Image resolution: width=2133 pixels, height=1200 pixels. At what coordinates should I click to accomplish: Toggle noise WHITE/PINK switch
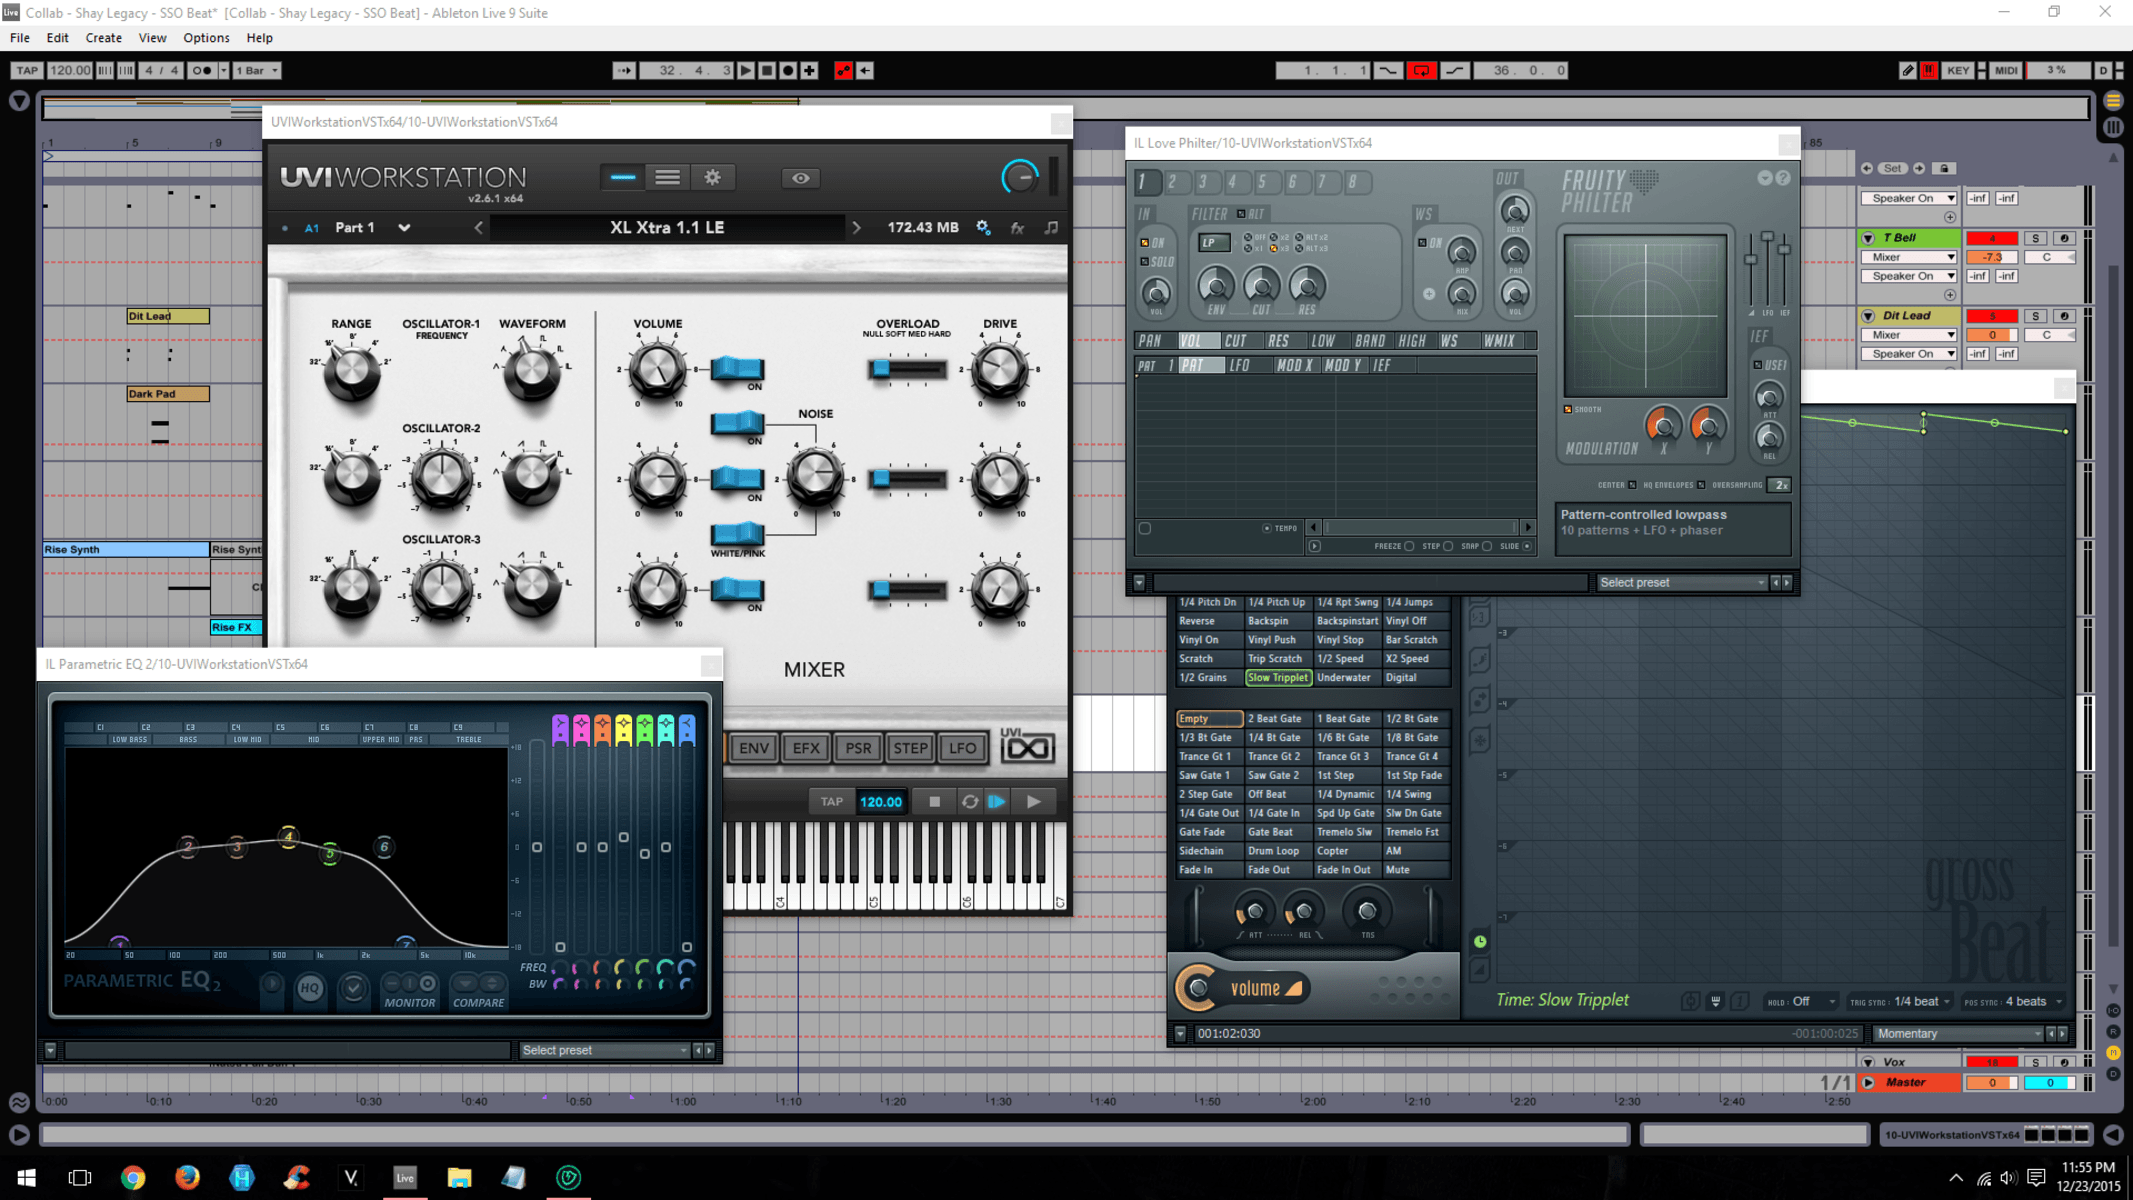[738, 533]
